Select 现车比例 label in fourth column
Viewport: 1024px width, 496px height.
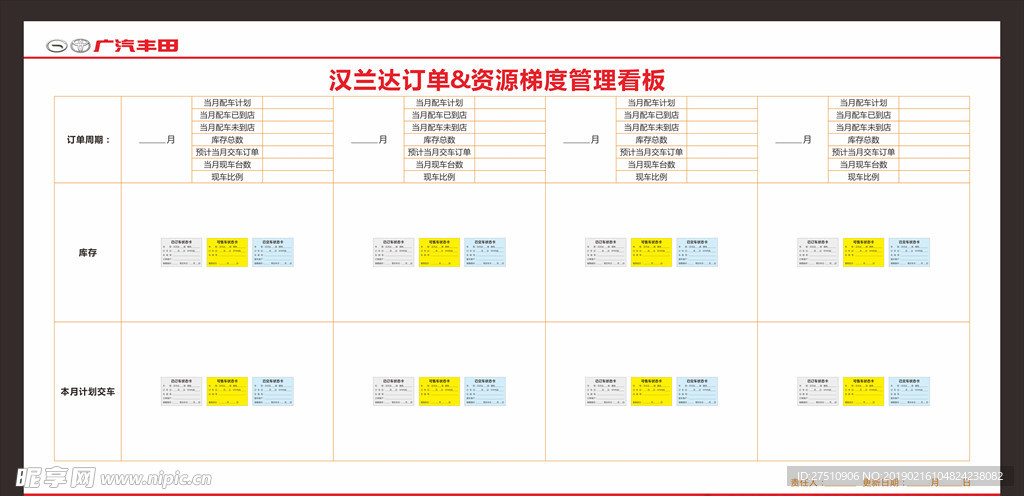coord(863,177)
